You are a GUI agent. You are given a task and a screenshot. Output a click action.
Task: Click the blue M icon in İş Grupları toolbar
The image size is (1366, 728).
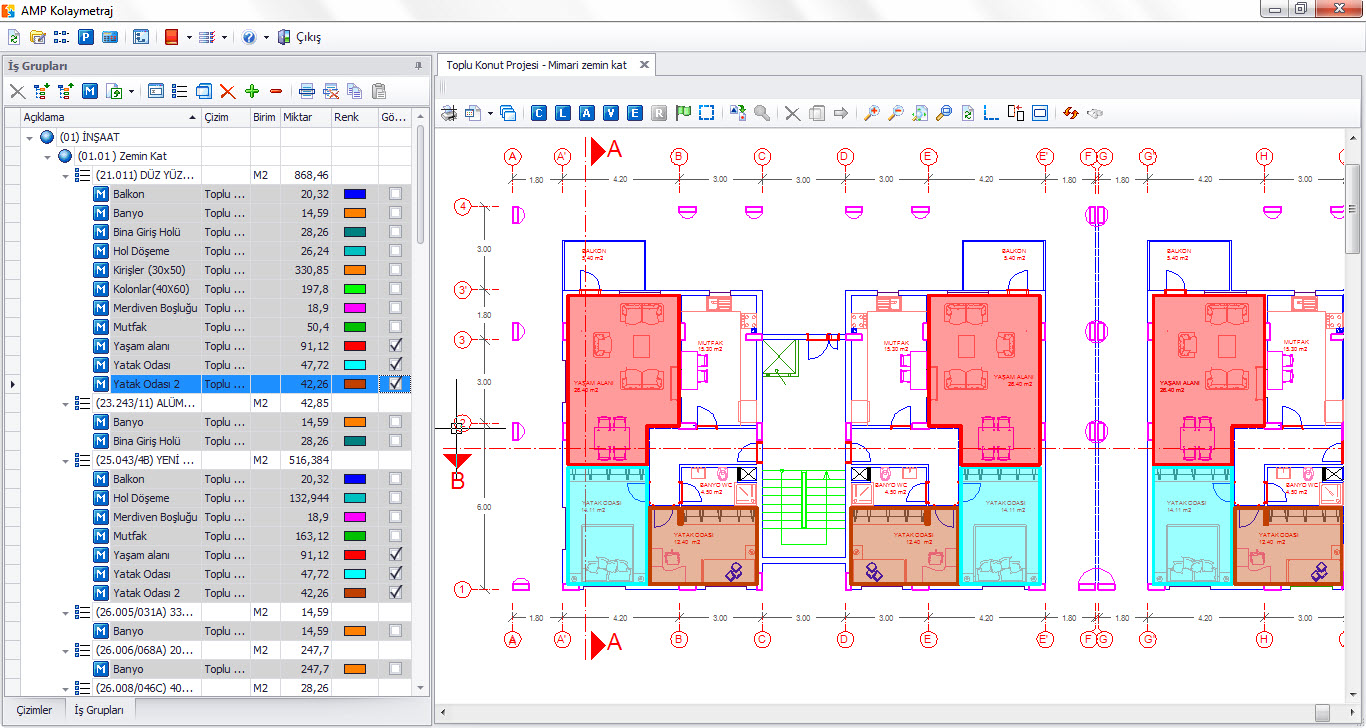pos(90,91)
